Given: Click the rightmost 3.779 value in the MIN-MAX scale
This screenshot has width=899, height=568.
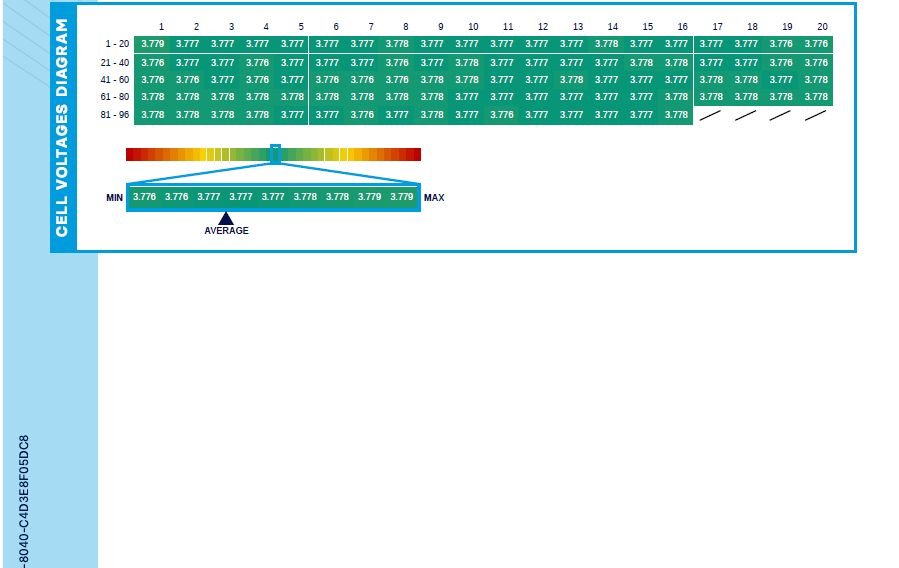Looking at the screenshot, I should (401, 197).
